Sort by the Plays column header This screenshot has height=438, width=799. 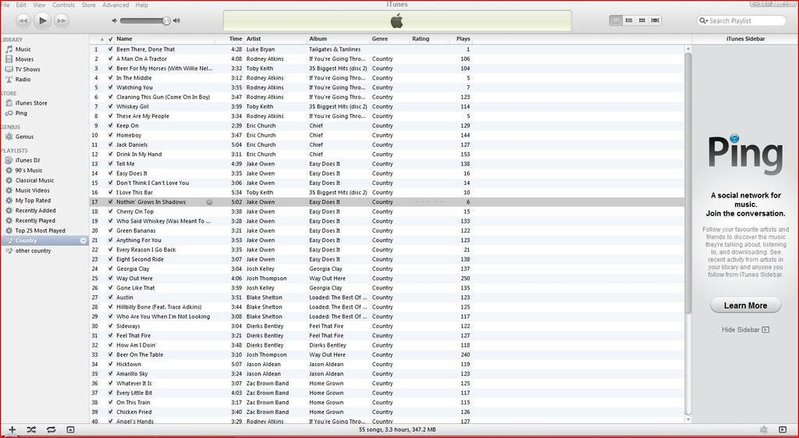tap(462, 39)
